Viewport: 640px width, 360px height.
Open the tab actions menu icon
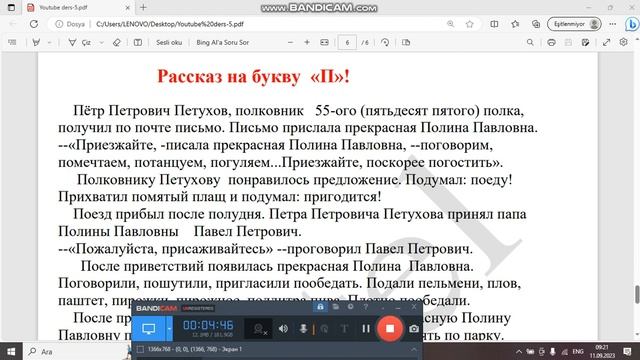[11, 7]
